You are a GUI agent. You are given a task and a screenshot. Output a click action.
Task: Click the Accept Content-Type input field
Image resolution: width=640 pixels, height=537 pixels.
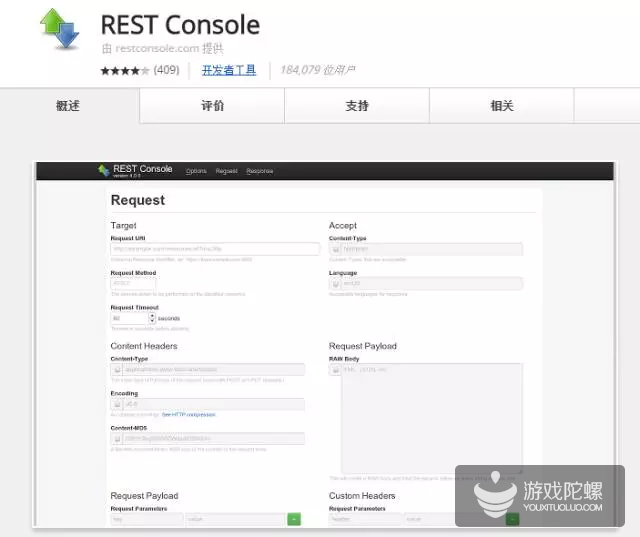(x=432, y=249)
